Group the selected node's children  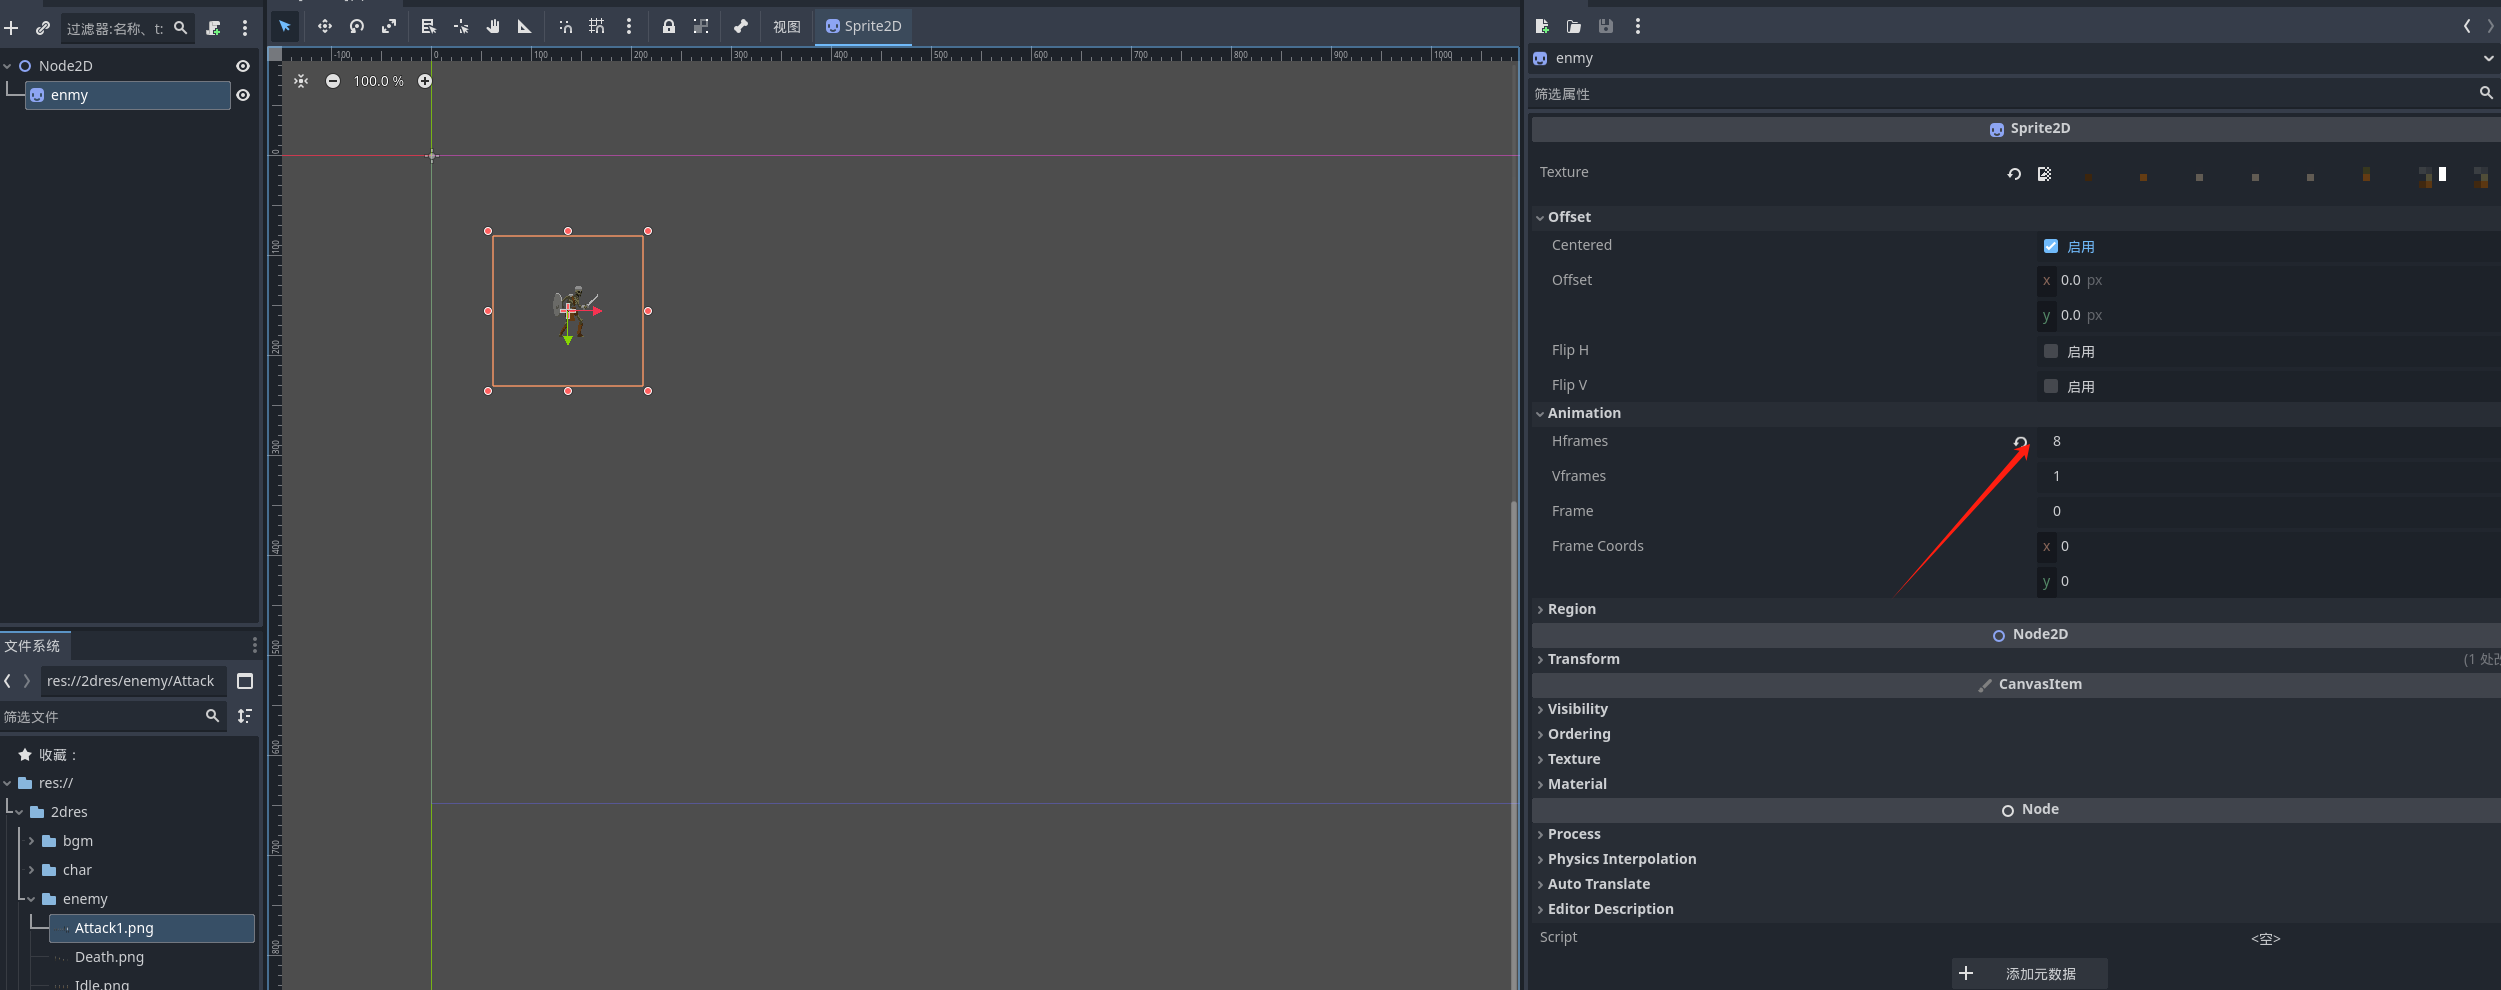pyautogui.click(x=701, y=26)
